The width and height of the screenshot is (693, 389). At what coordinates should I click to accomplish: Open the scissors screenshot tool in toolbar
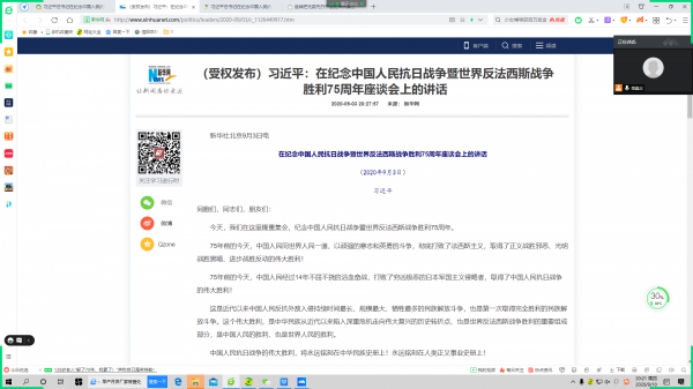[591, 20]
